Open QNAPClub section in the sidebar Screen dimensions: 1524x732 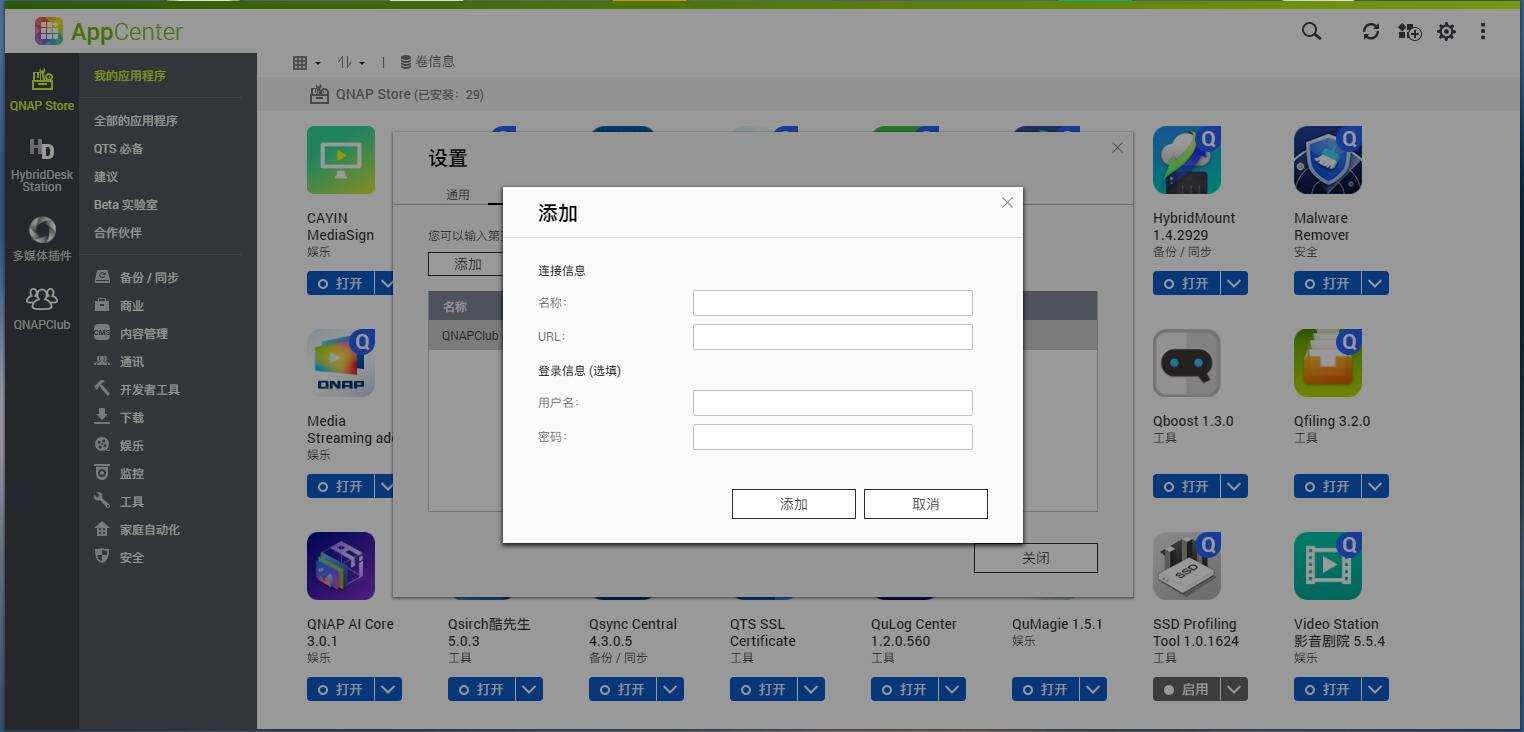click(x=41, y=308)
